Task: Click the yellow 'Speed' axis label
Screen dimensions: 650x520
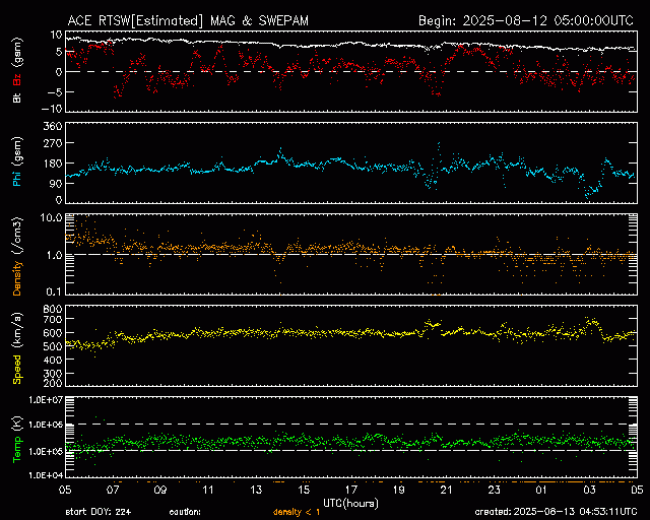Action: [17, 369]
